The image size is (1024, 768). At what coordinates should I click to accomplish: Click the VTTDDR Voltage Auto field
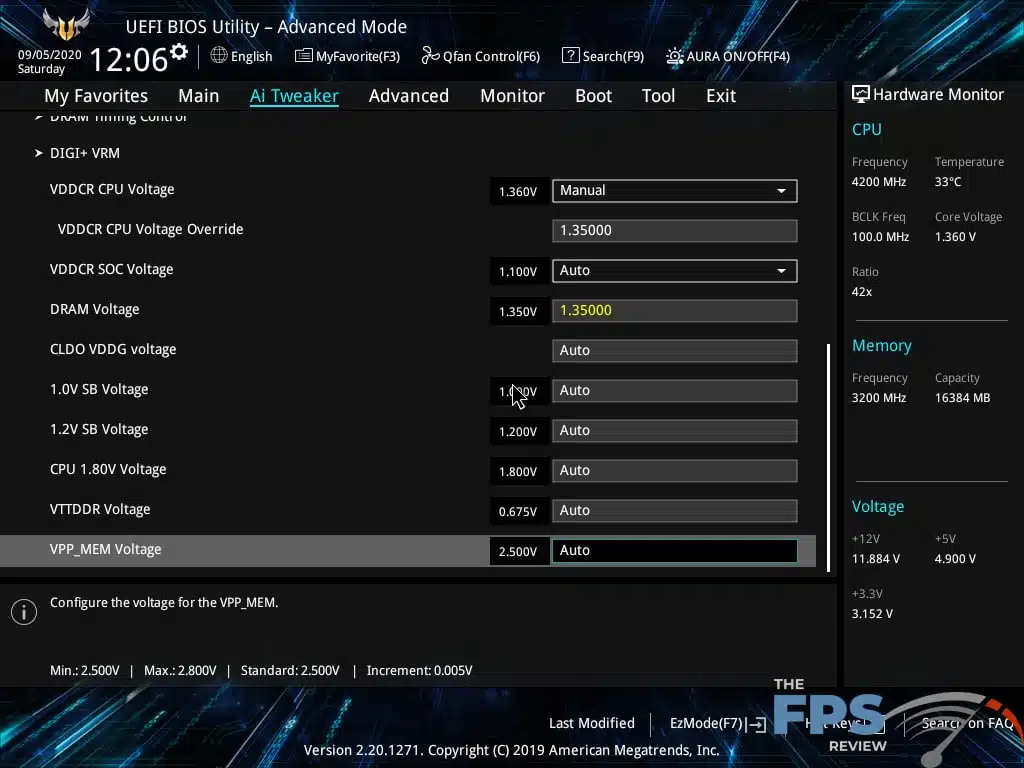click(675, 511)
